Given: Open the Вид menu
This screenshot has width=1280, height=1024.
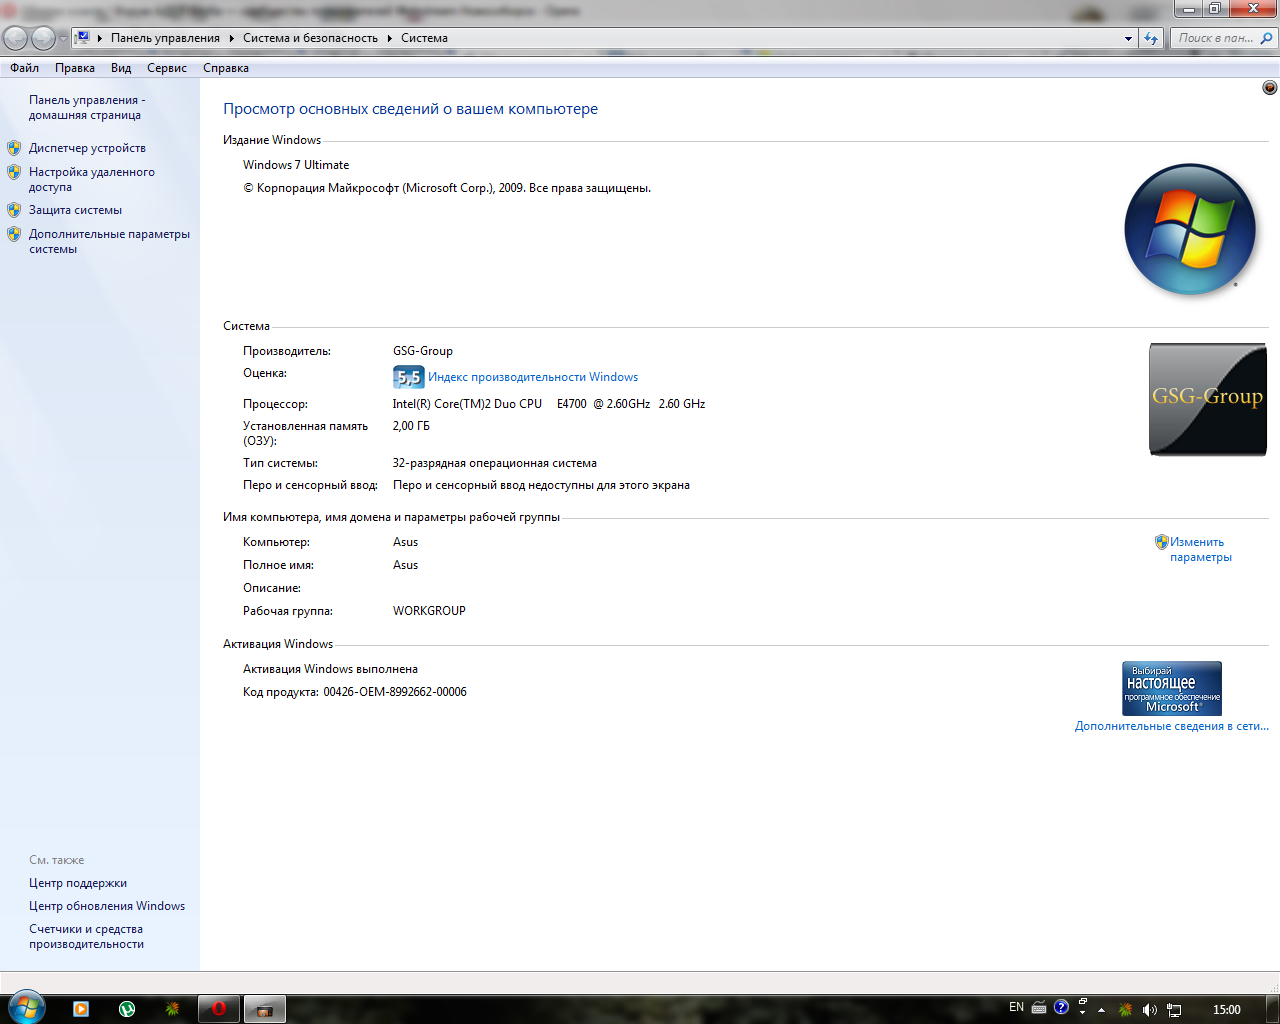Looking at the screenshot, I should click(121, 68).
